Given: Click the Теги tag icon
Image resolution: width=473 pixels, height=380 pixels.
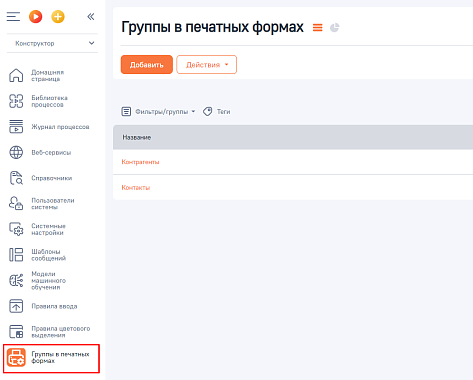Looking at the screenshot, I should coord(208,111).
